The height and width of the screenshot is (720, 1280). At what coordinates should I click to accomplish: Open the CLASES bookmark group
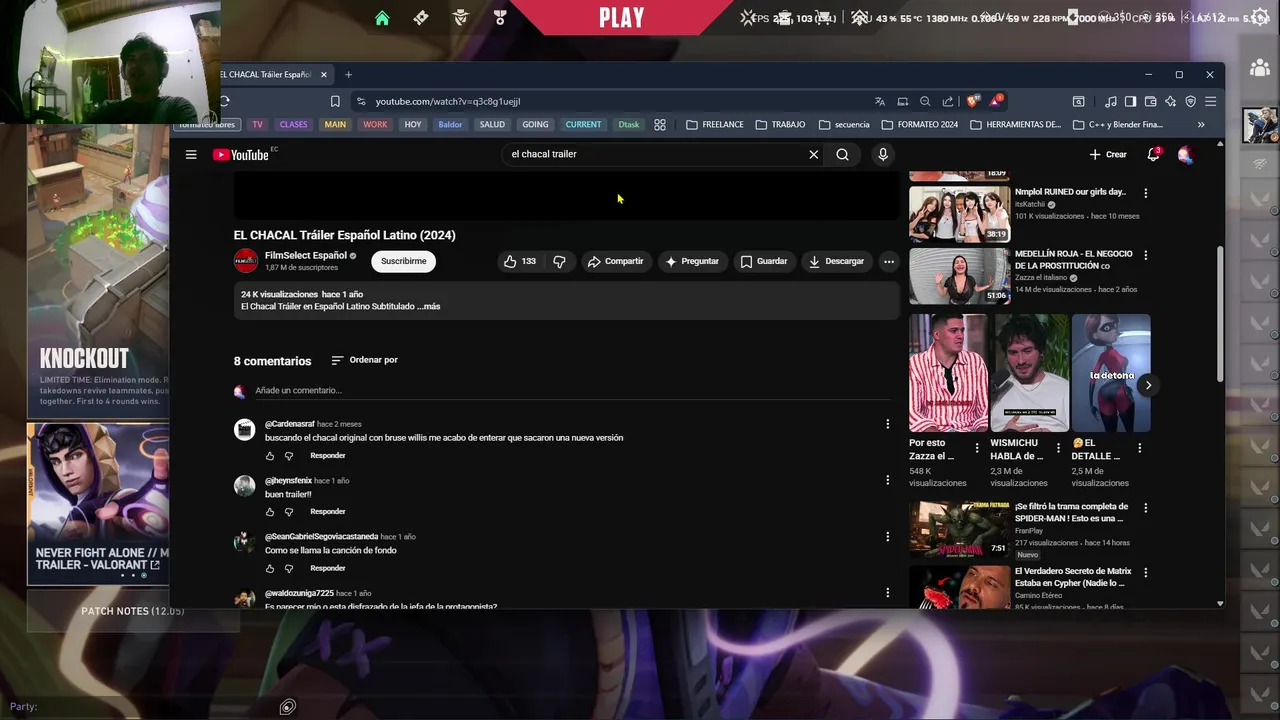coord(293,125)
